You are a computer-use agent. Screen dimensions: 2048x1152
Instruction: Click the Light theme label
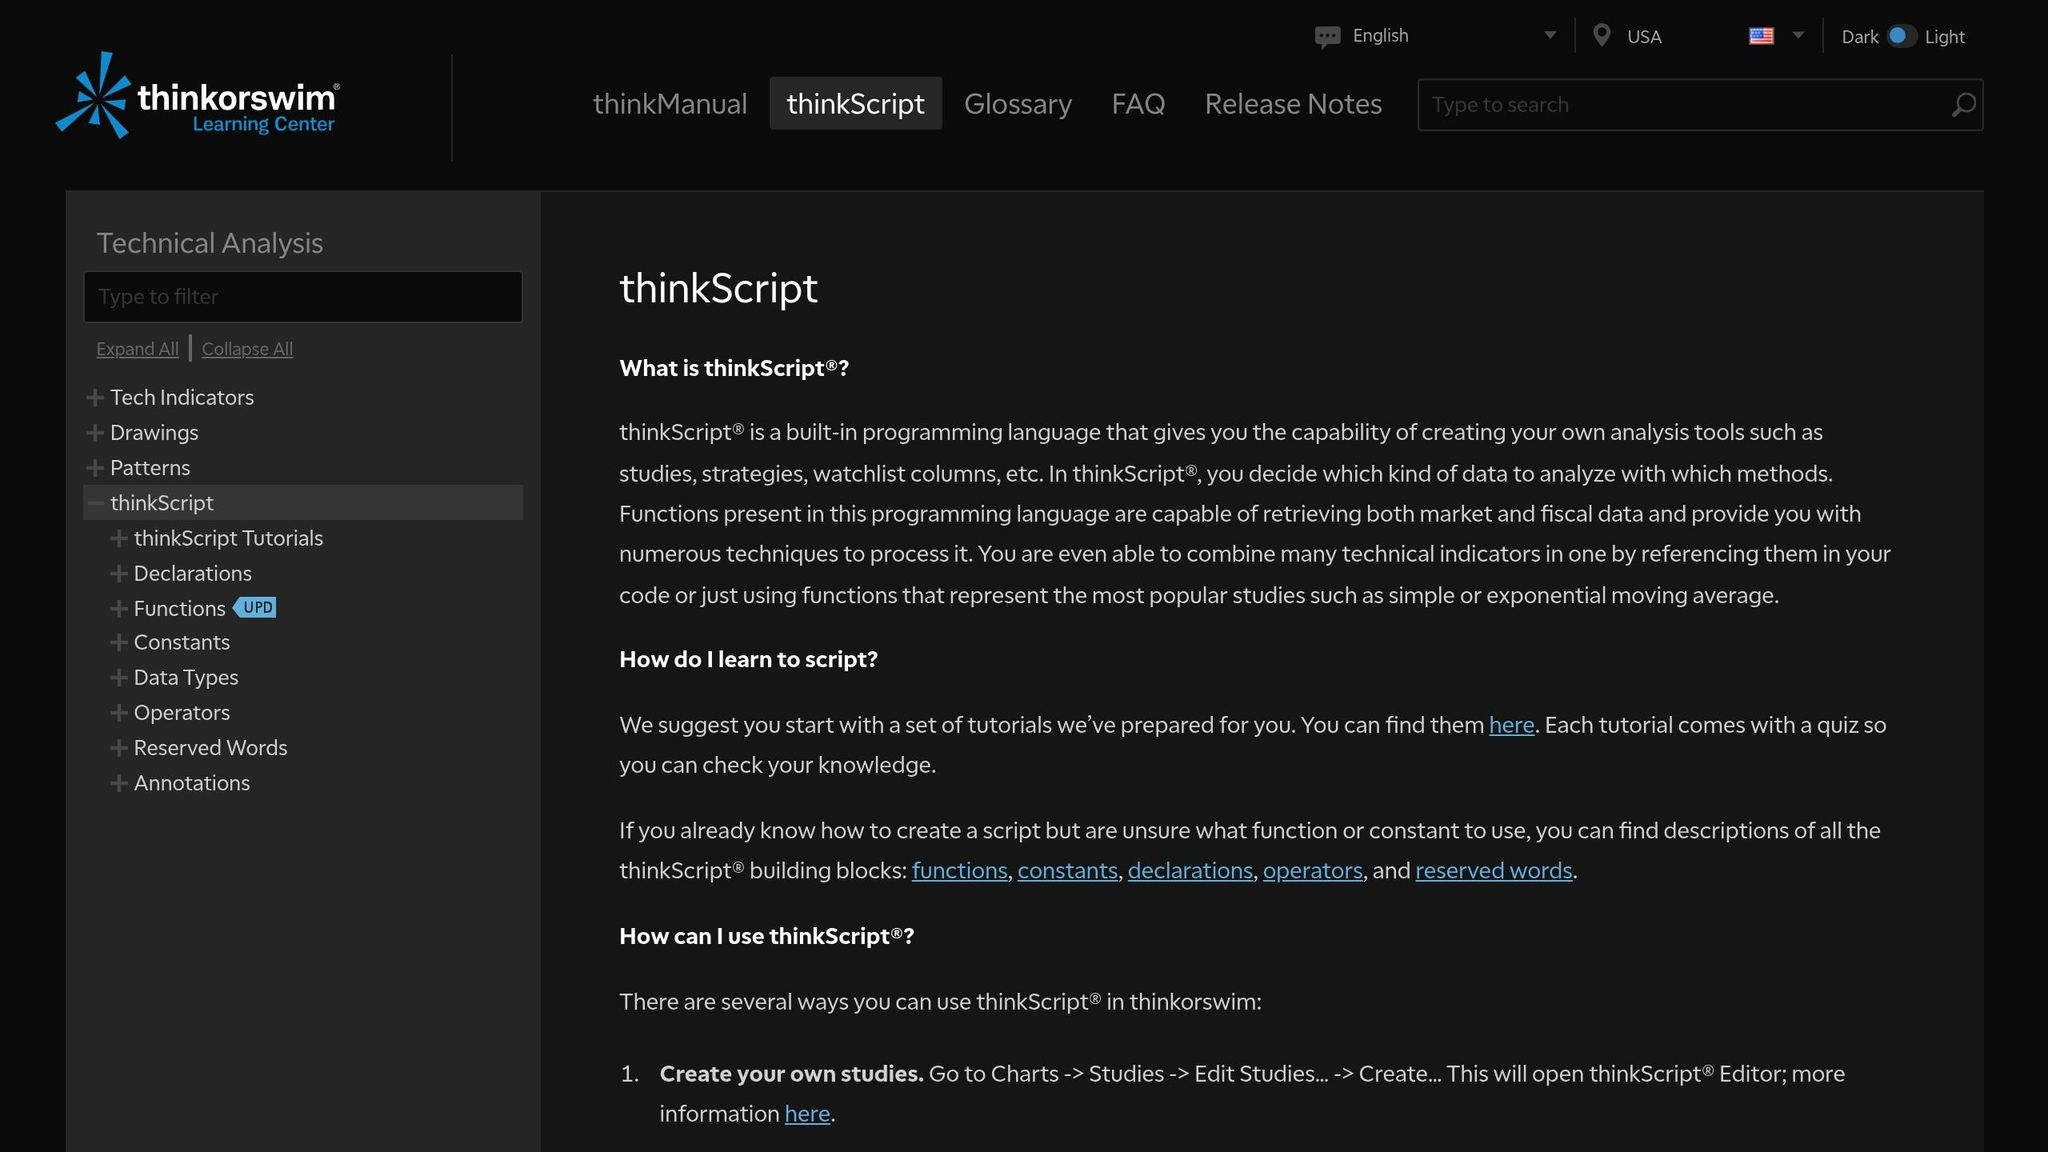point(1944,37)
